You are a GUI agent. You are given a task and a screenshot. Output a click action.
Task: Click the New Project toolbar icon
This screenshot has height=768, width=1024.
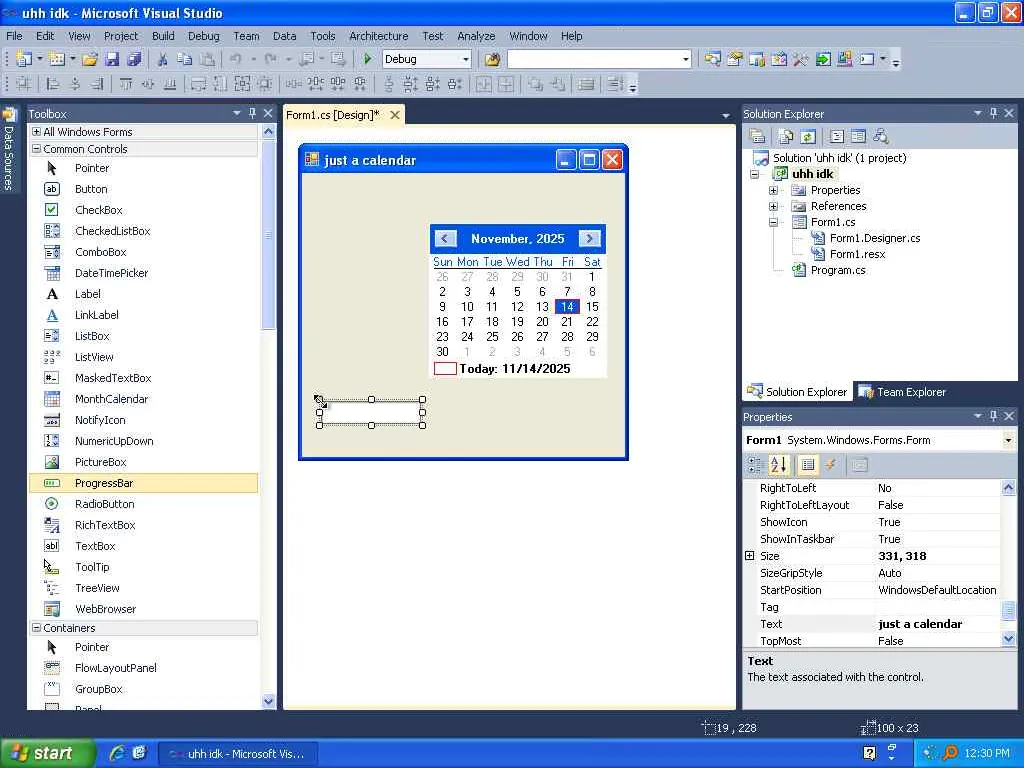click(x=24, y=59)
